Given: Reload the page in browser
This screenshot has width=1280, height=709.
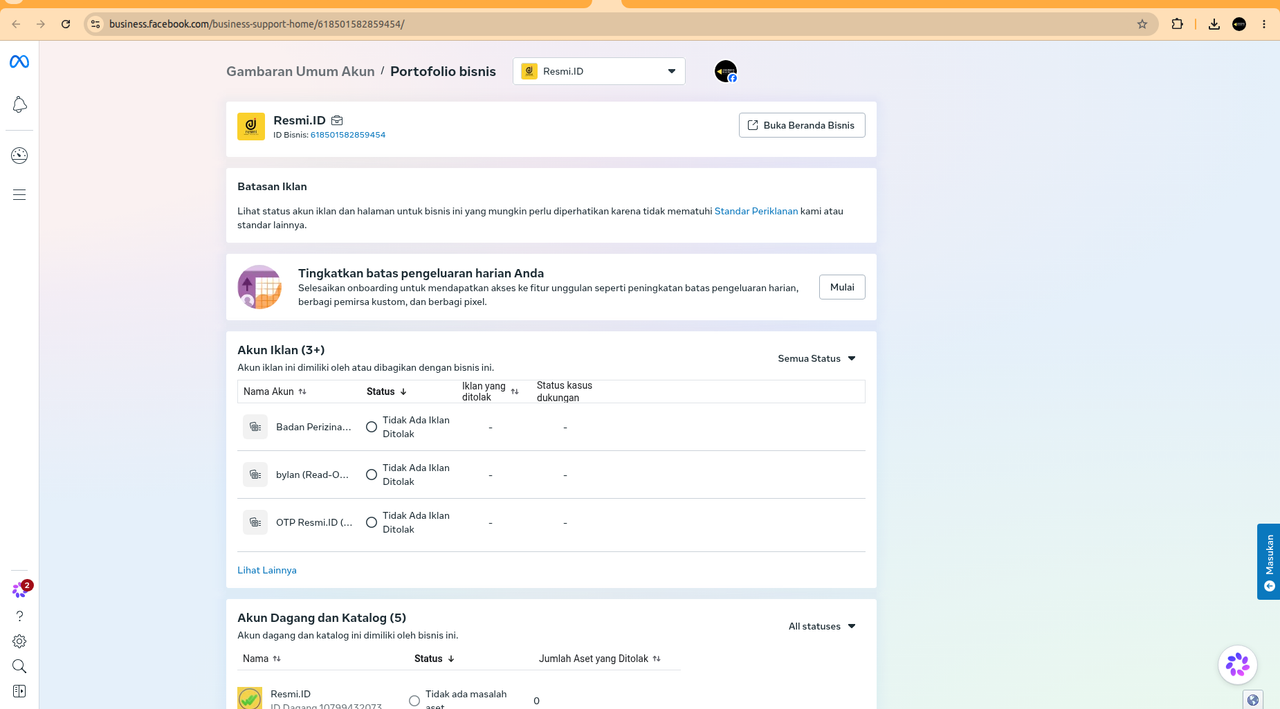Looking at the screenshot, I should click(x=66, y=24).
